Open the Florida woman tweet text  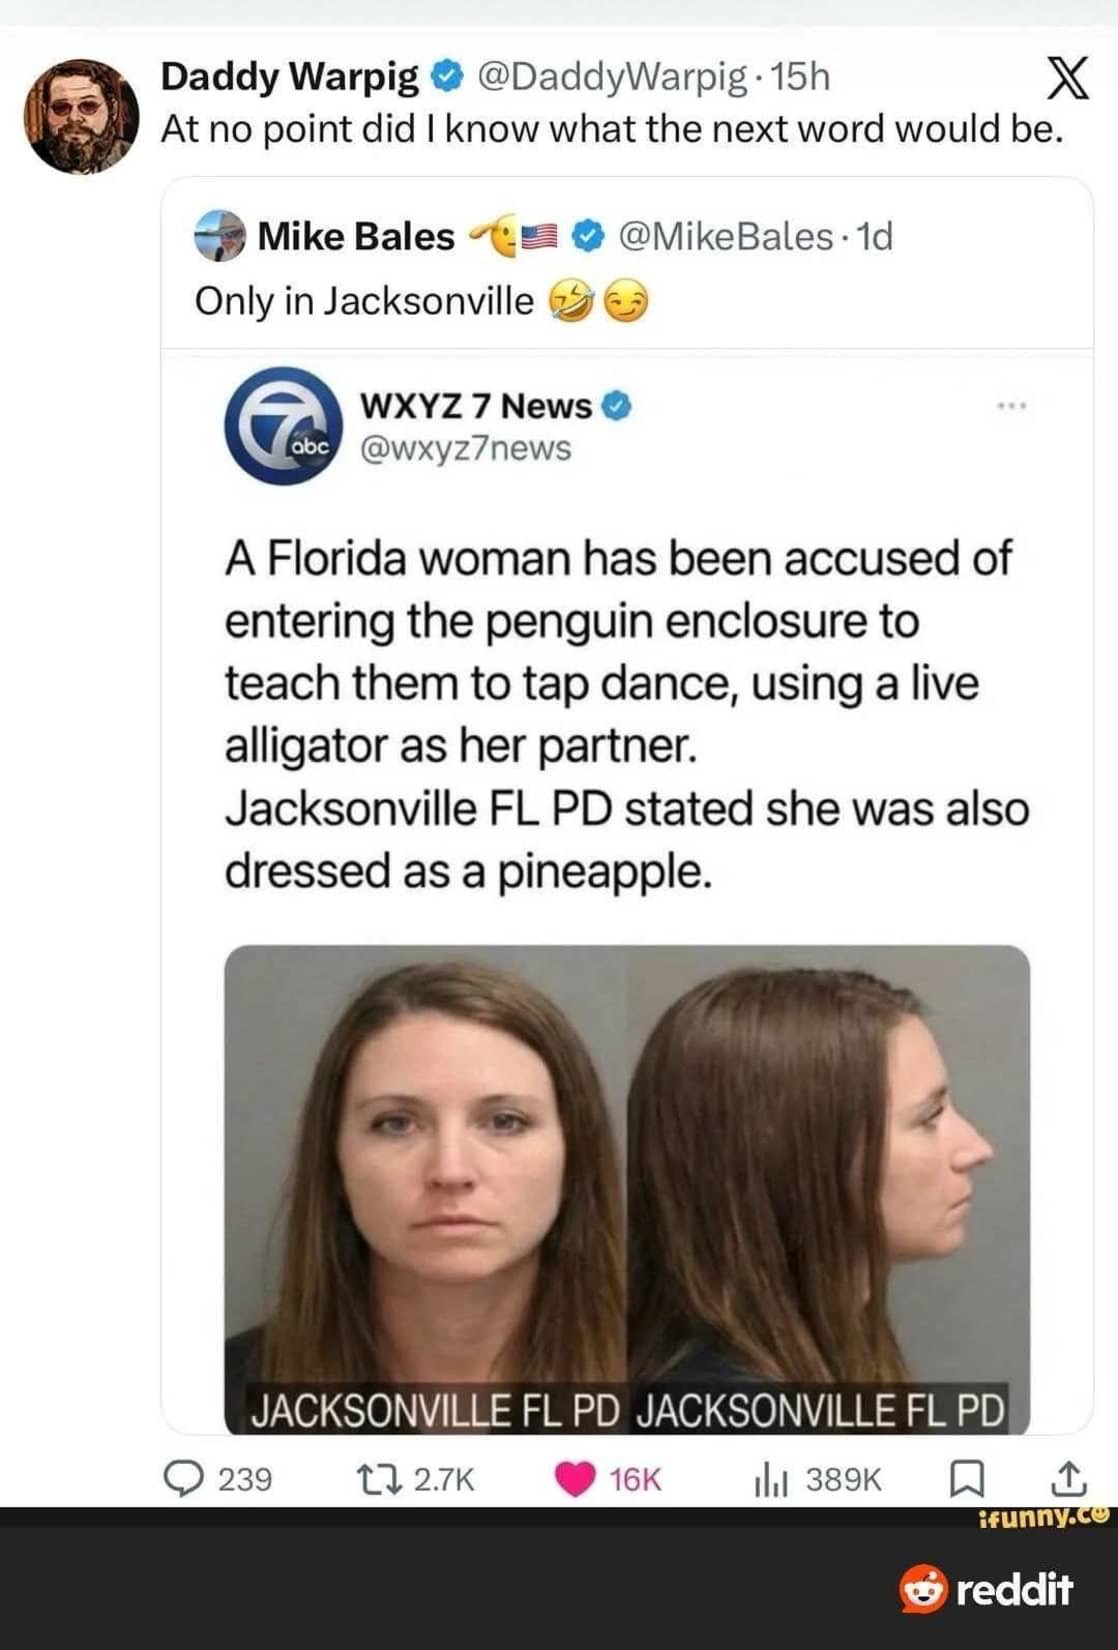627,714
